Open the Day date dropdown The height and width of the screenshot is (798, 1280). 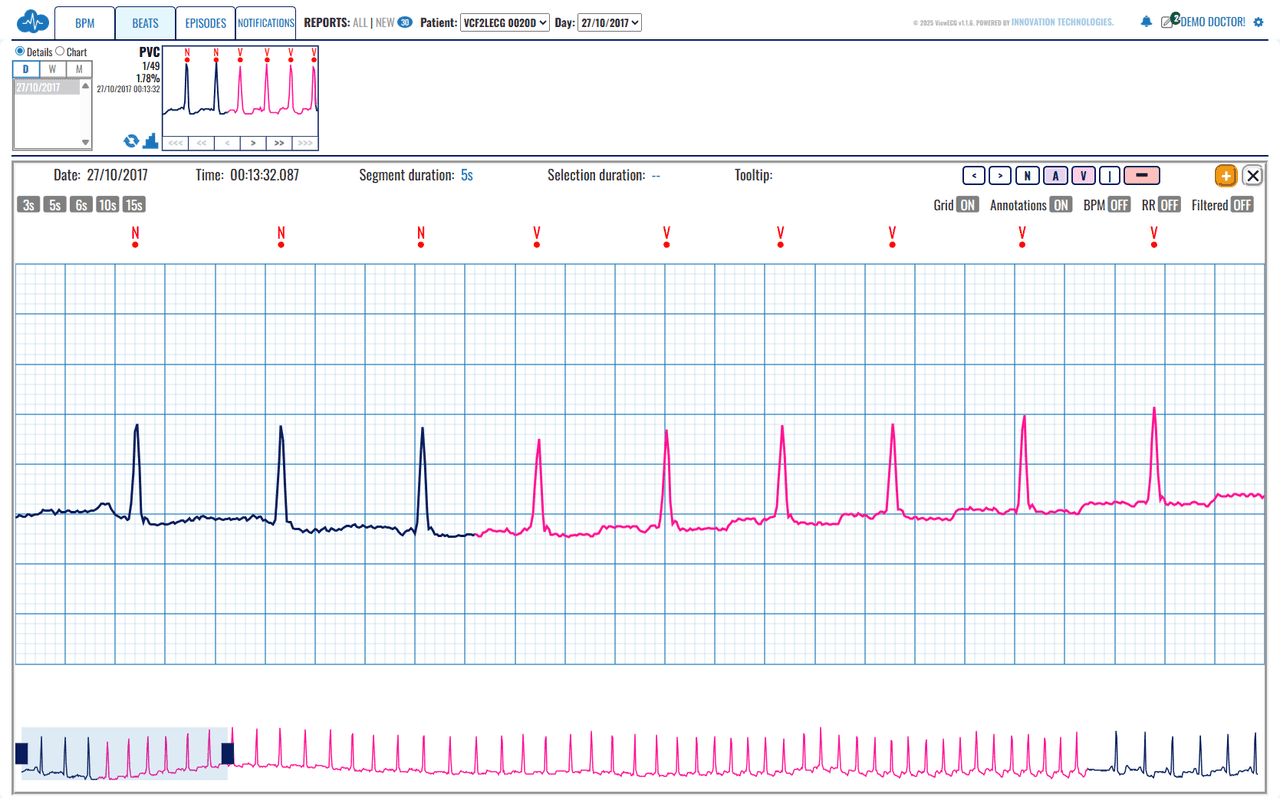click(610, 20)
